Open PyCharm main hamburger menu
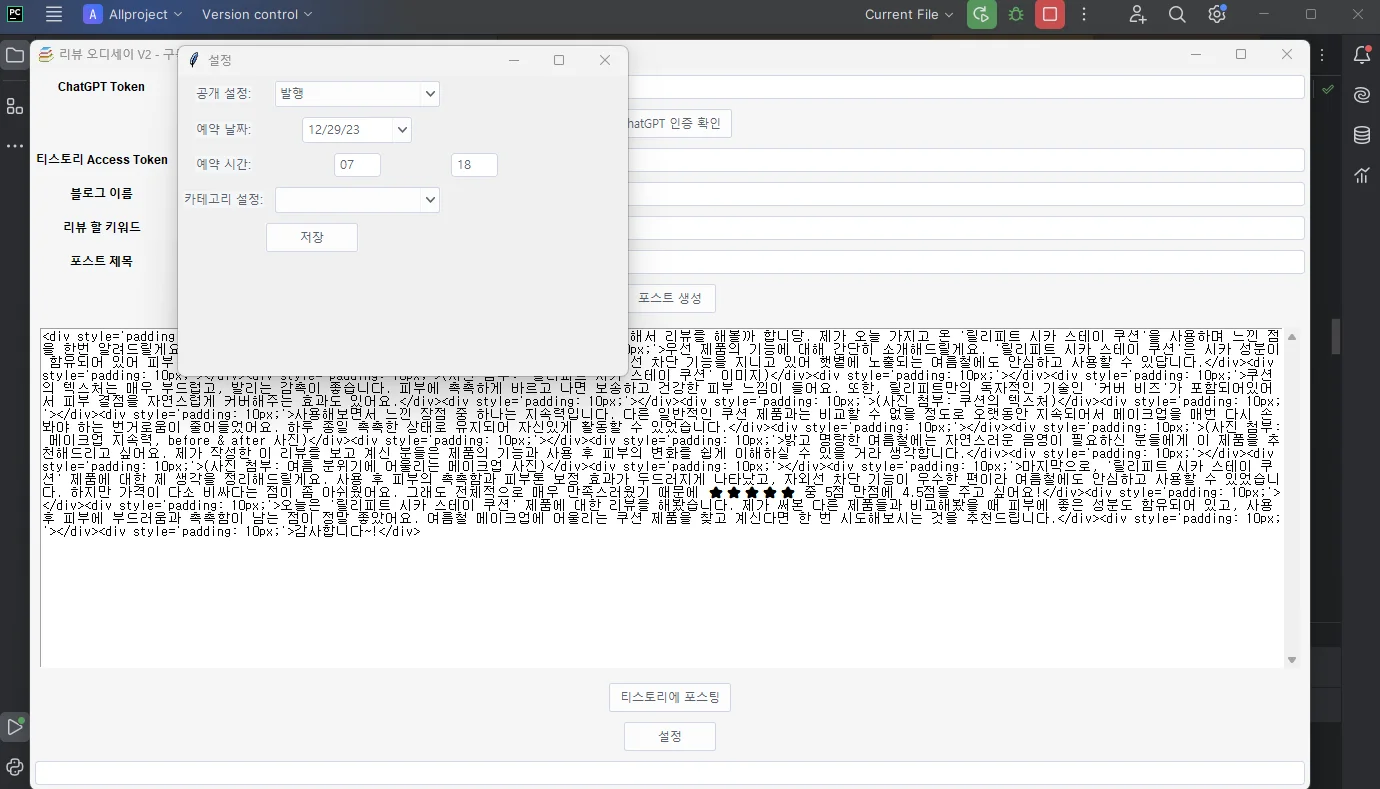Image resolution: width=1380 pixels, height=789 pixels. pos(54,14)
